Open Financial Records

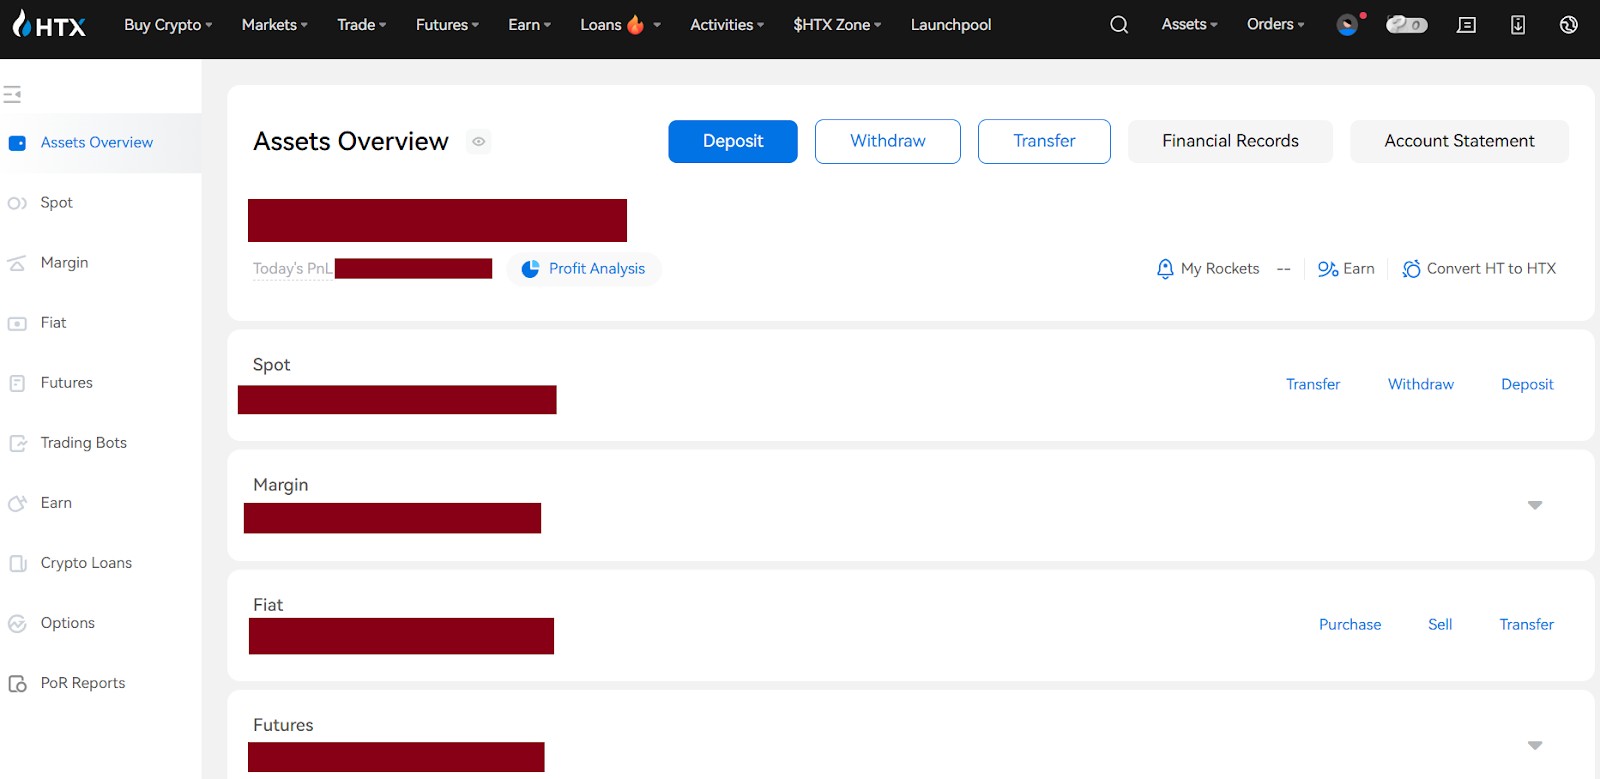click(x=1230, y=141)
